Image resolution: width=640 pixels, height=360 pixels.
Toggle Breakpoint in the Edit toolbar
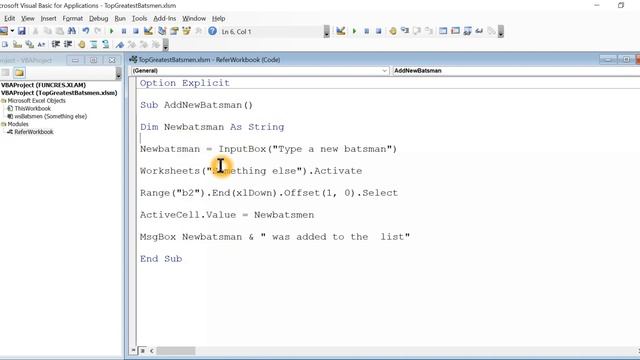click(82, 44)
